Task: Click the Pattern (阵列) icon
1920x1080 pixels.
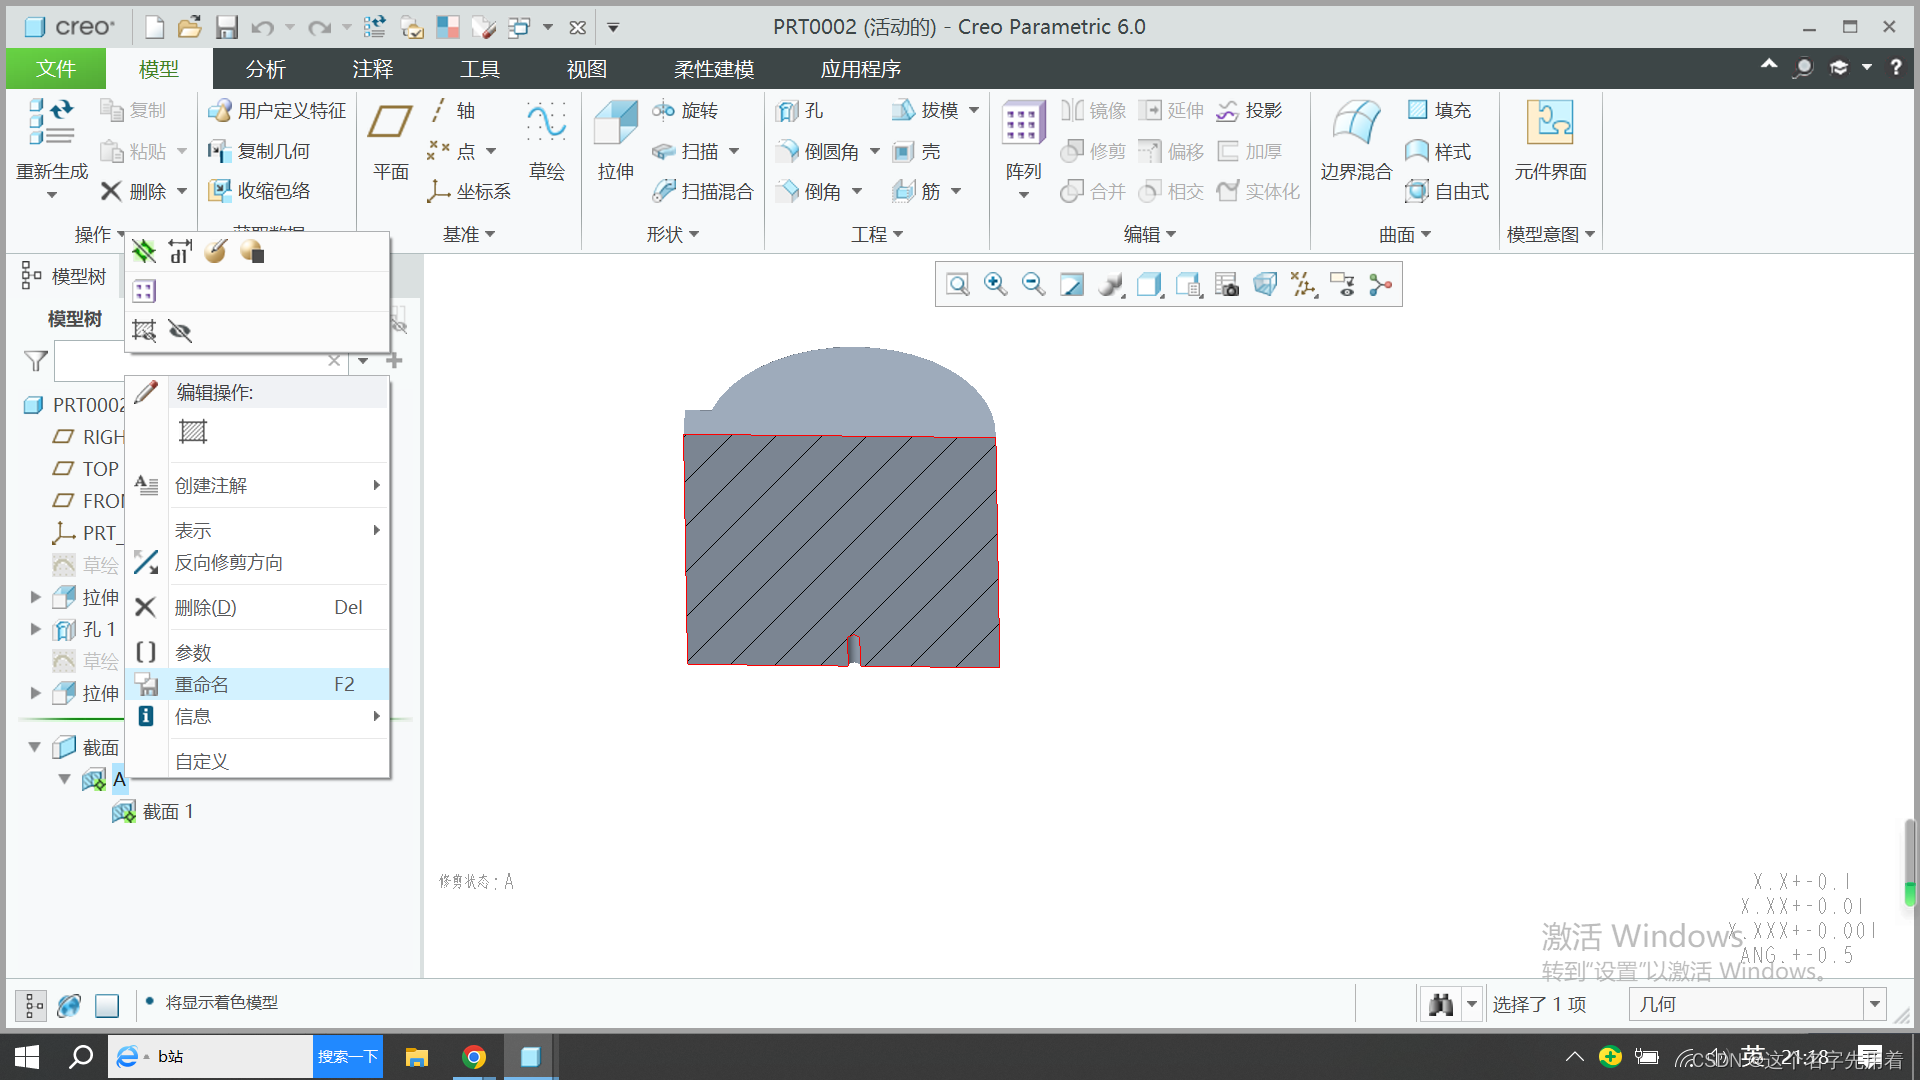Action: 1023,124
